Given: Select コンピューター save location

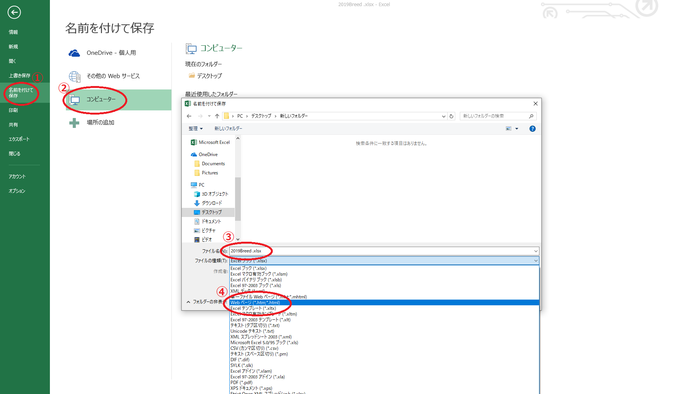Looking at the screenshot, I should (x=118, y=100).
